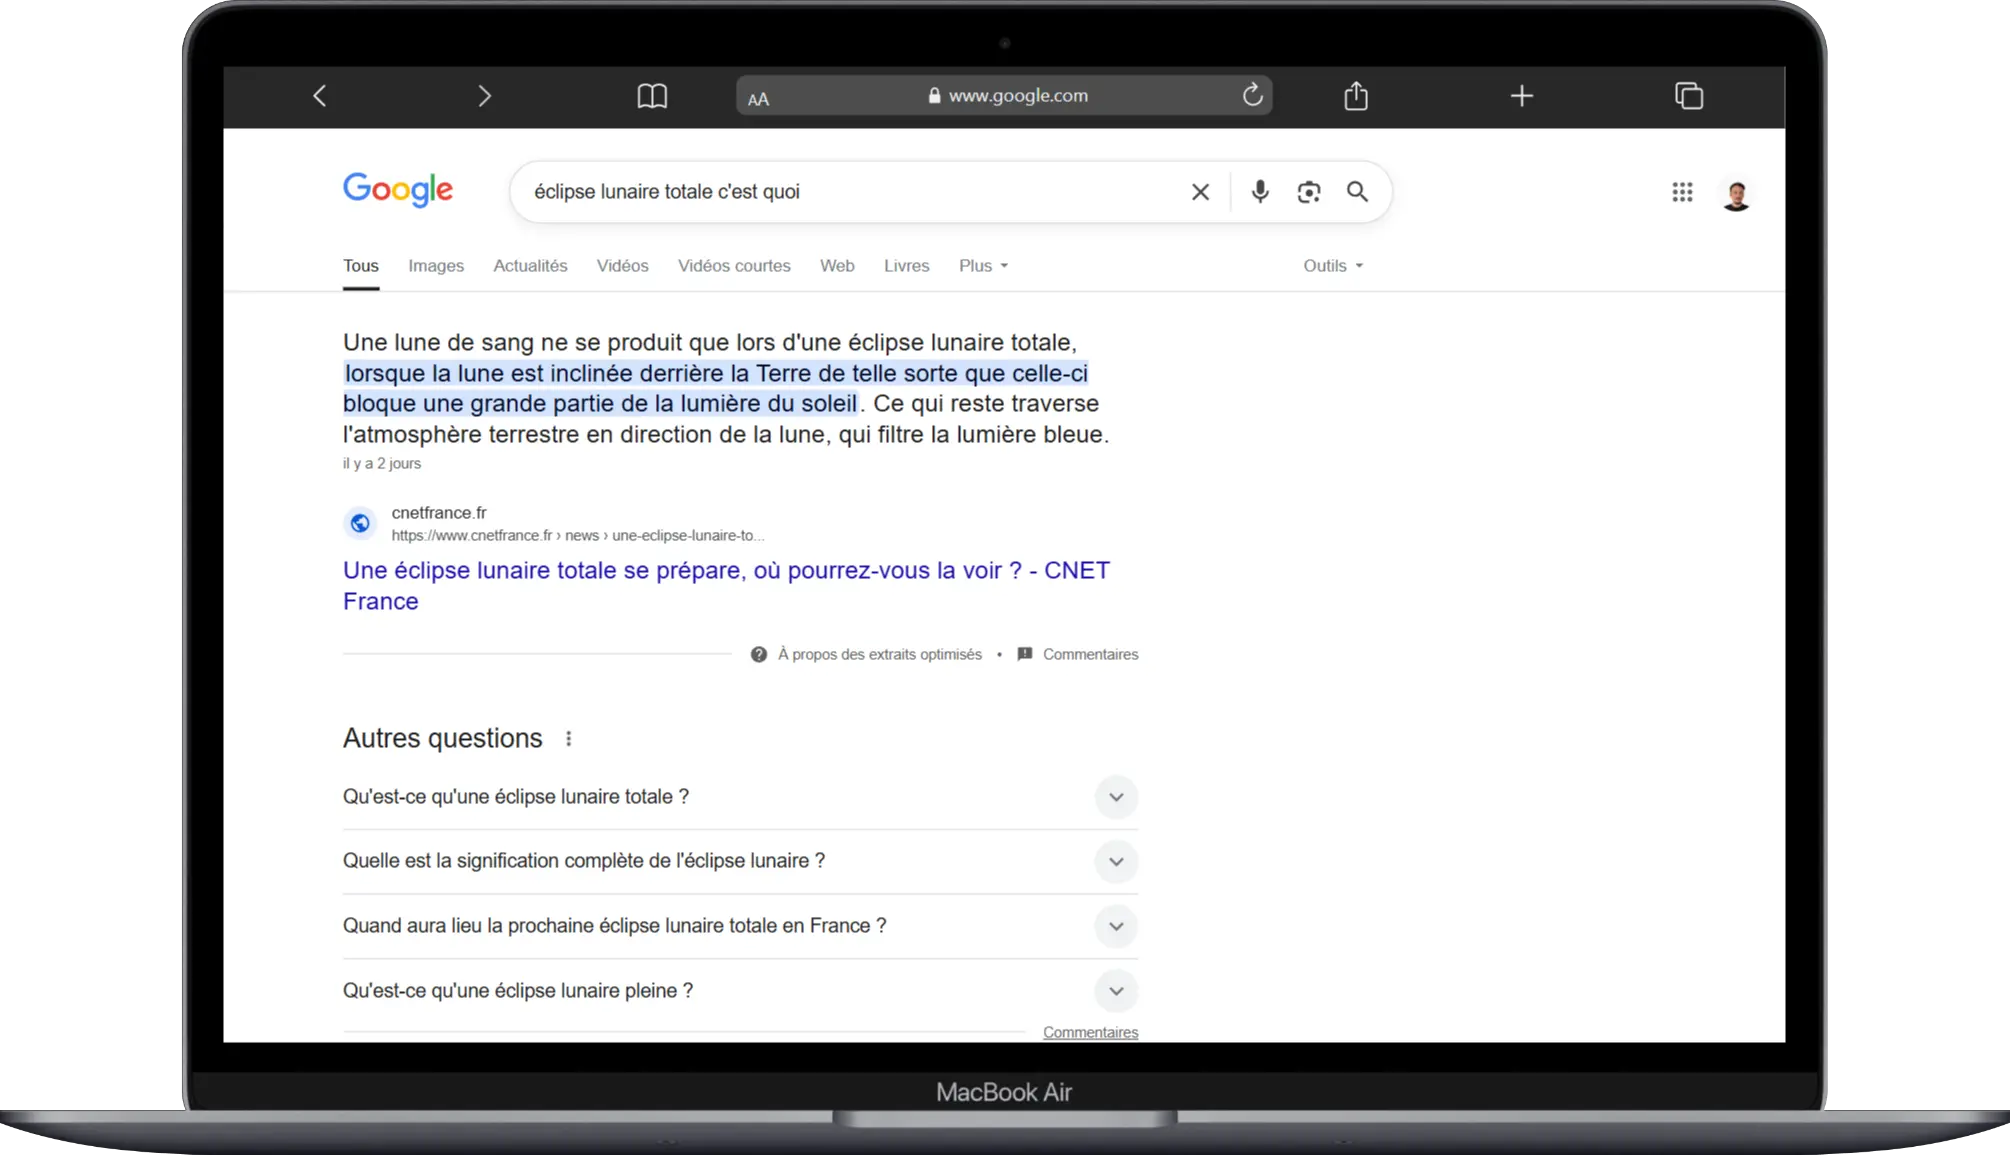Click the padlock icon in address bar
The height and width of the screenshot is (1155, 2010).
pos(934,96)
